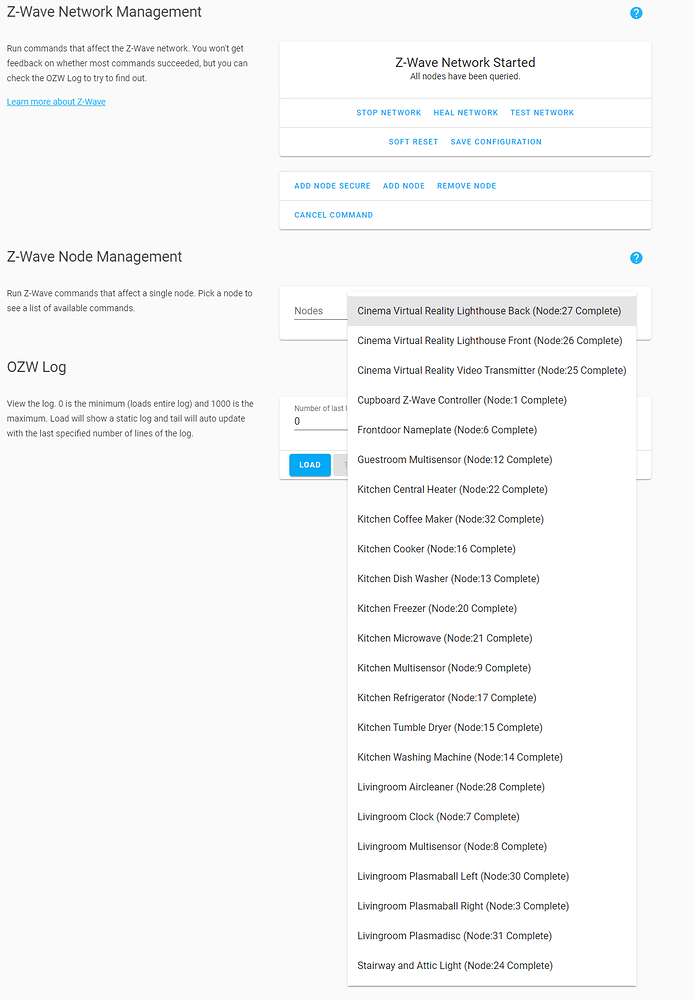
Task: Click SAVE CONFIGURATION
Action: (x=496, y=141)
